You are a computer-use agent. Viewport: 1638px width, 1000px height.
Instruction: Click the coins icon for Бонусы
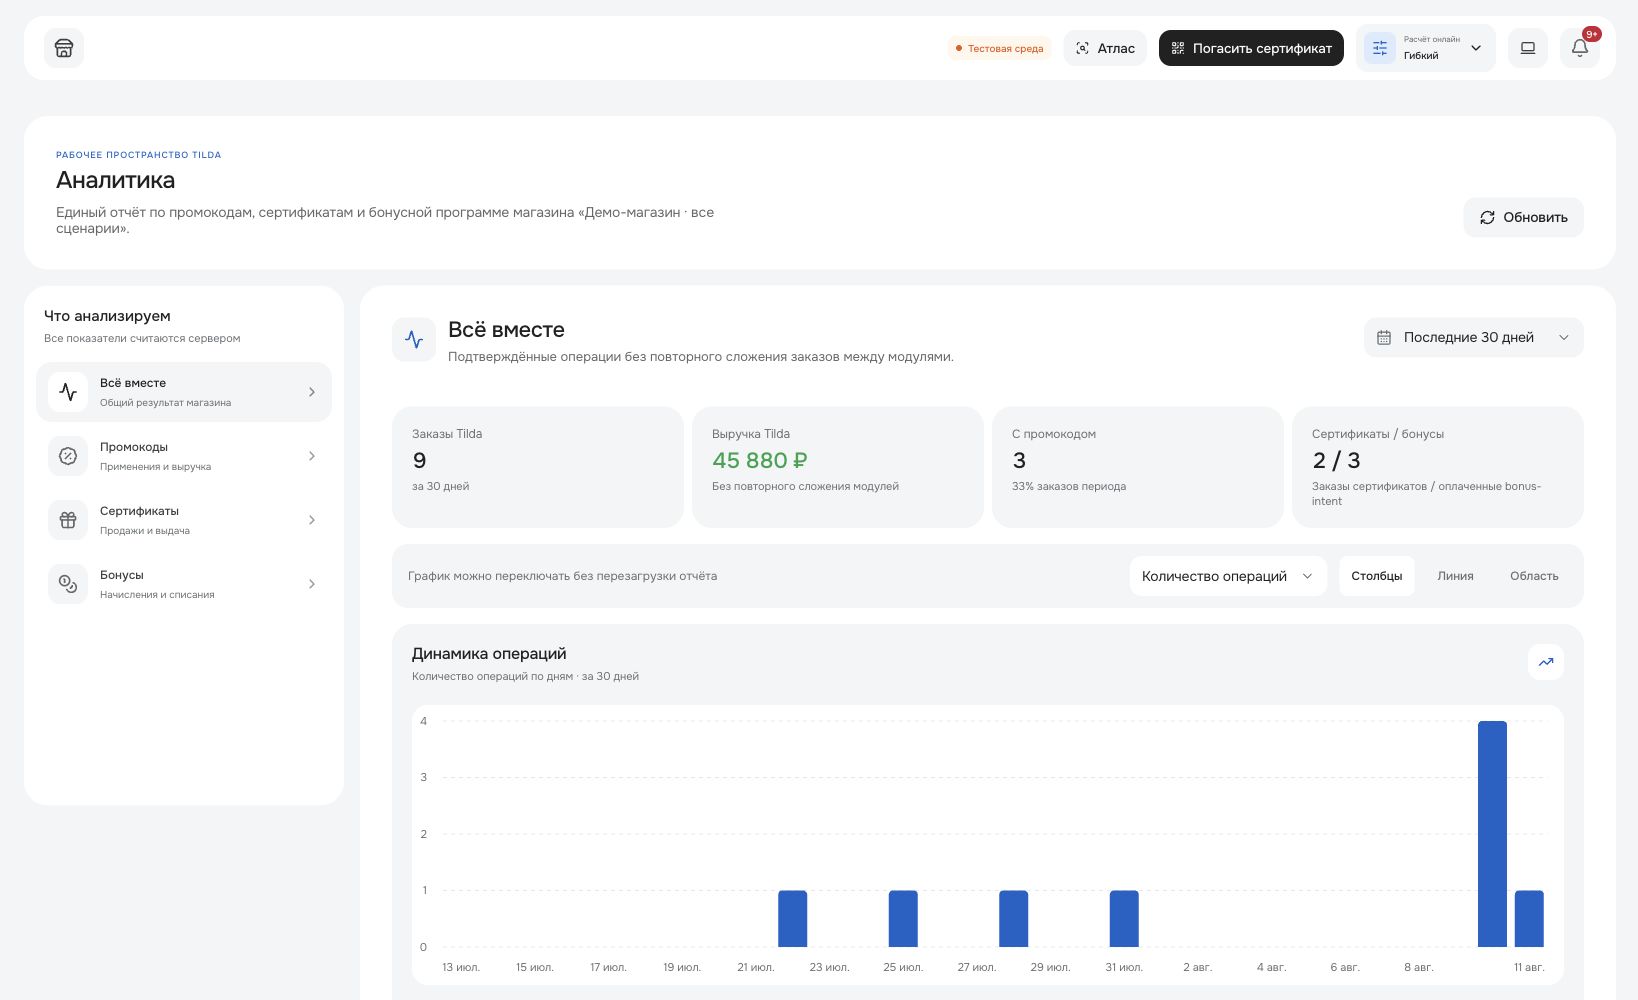[68, 584]
